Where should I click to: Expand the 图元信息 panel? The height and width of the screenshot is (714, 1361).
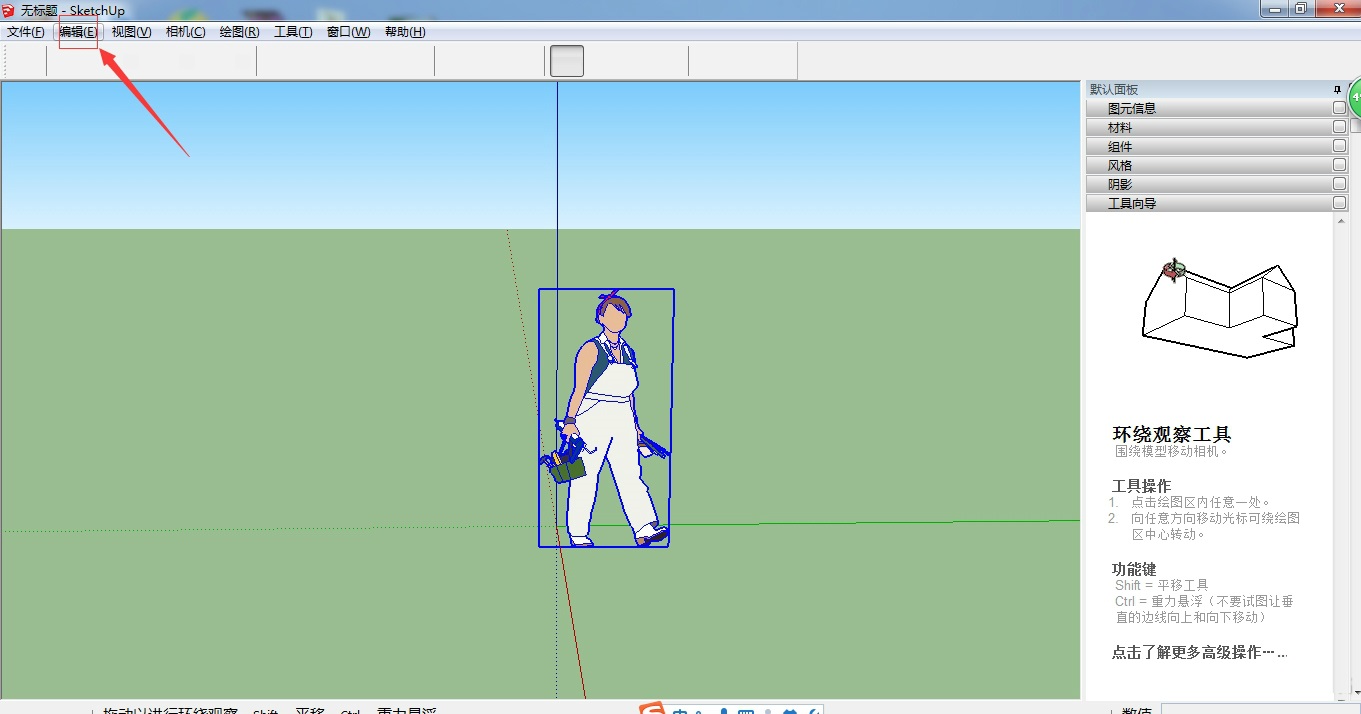click(1217, 109)
